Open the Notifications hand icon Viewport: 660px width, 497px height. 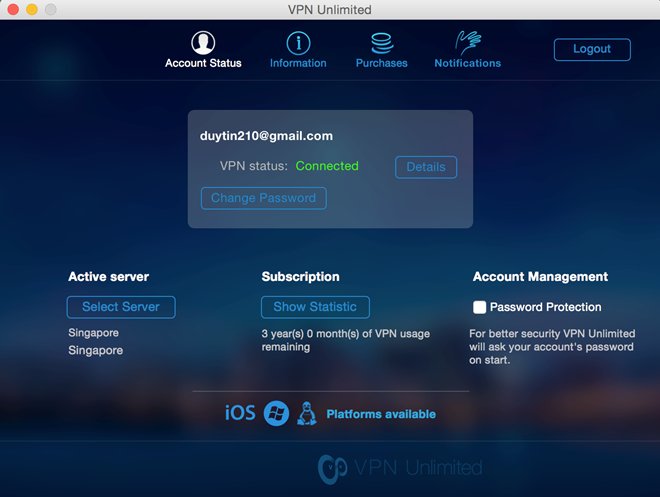467,42
